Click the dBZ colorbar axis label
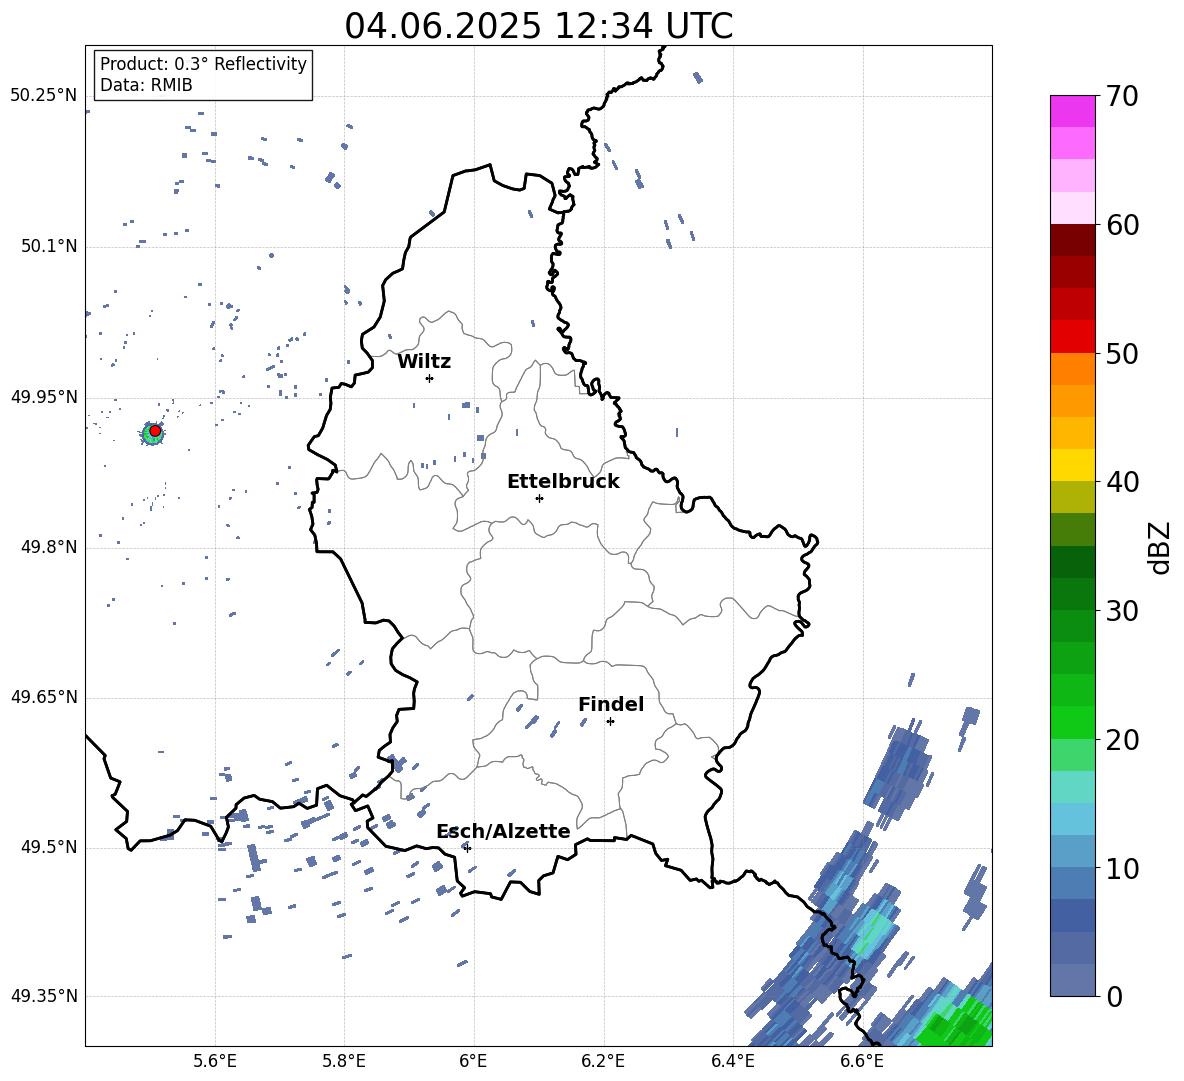 (x=1160, y=547)
